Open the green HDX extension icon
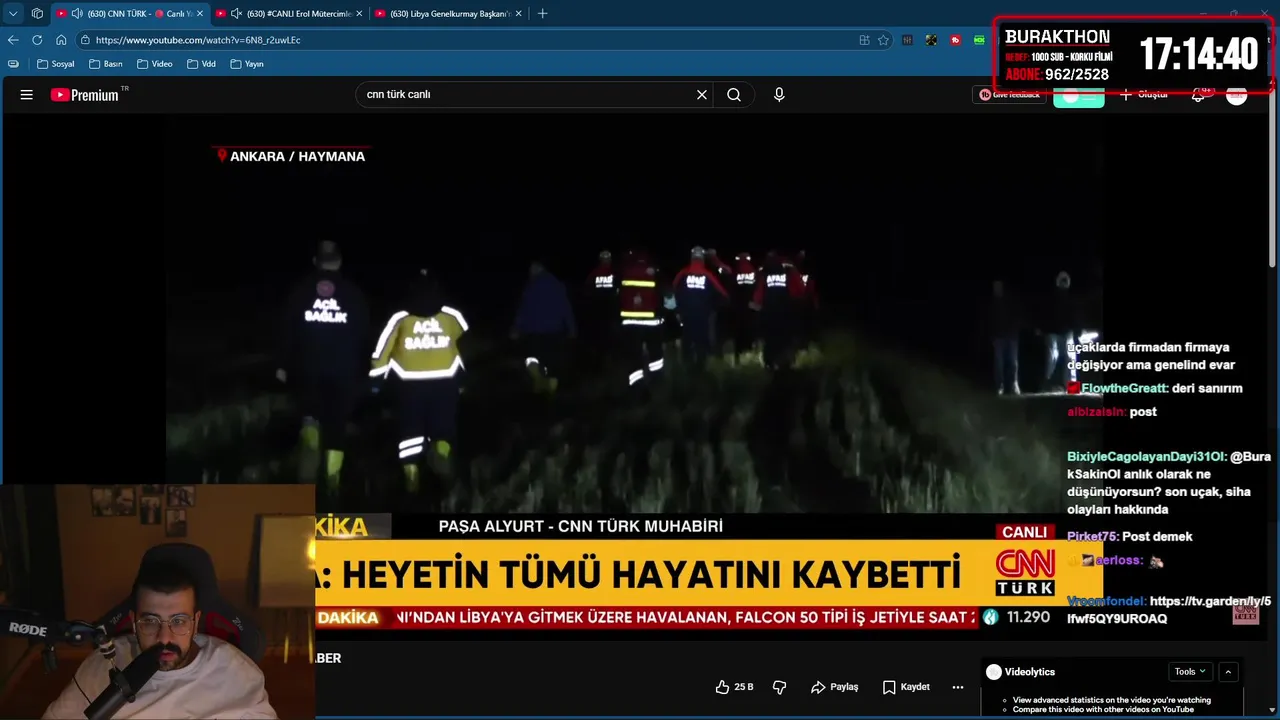 979,40
